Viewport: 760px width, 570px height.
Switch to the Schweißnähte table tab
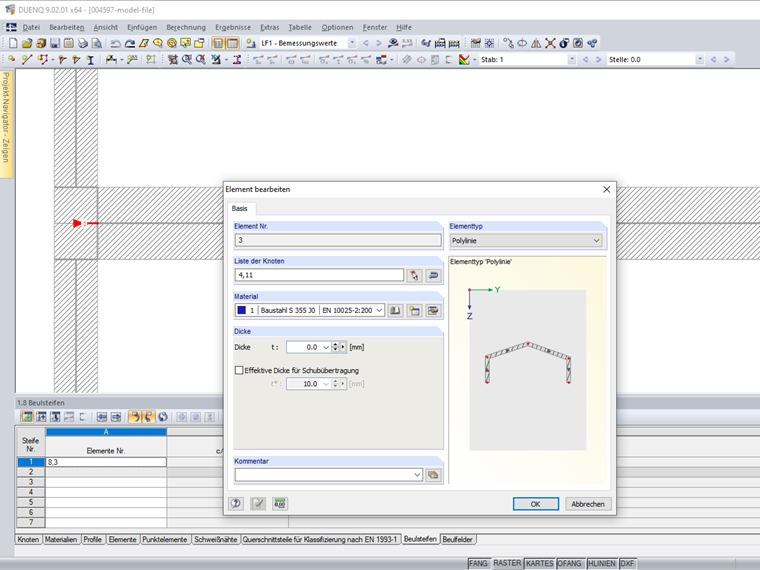click(x=216, y=539)
